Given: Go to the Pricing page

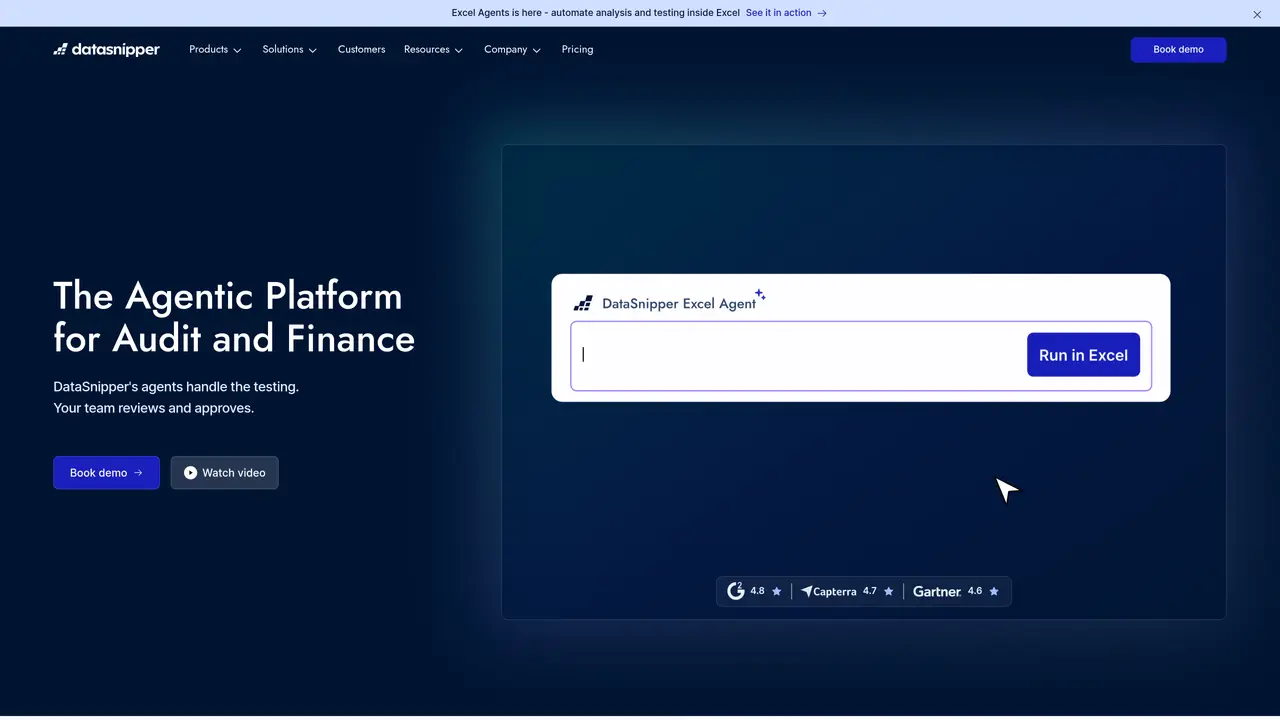Looking at the screenshot, I should click(x=577, y=49).
